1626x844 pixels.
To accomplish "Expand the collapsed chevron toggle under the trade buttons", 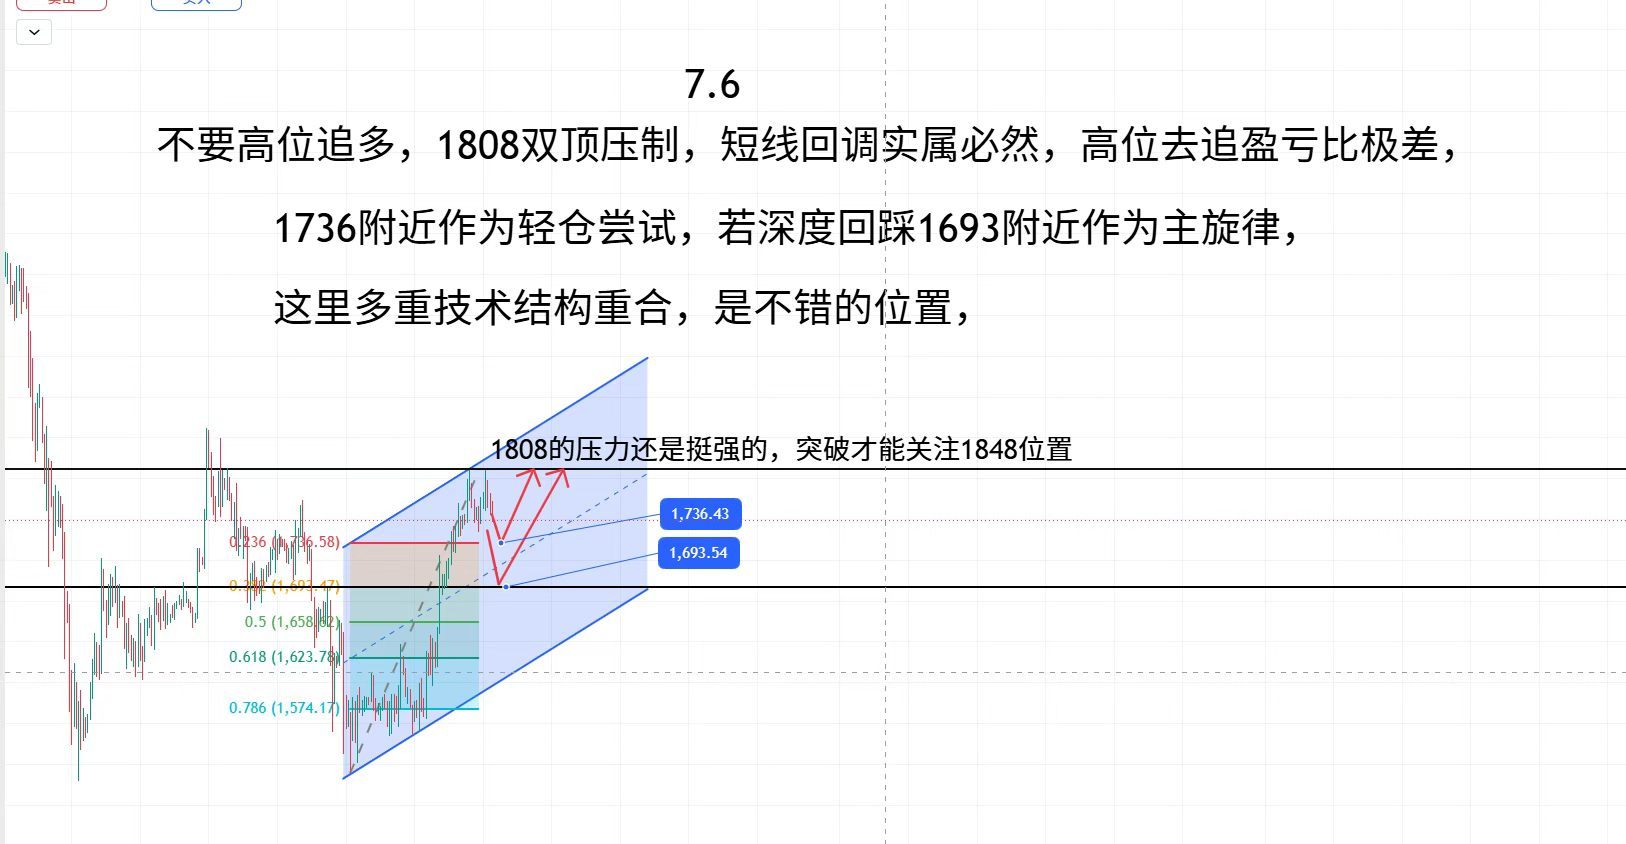I will pos(34,32).
